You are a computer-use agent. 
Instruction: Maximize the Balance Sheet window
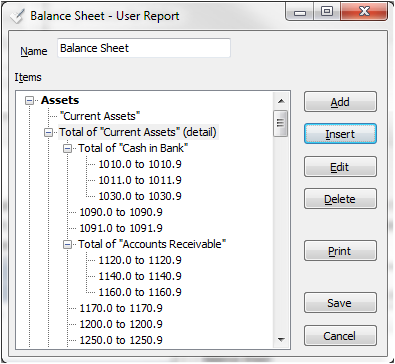tap(327, 12)
